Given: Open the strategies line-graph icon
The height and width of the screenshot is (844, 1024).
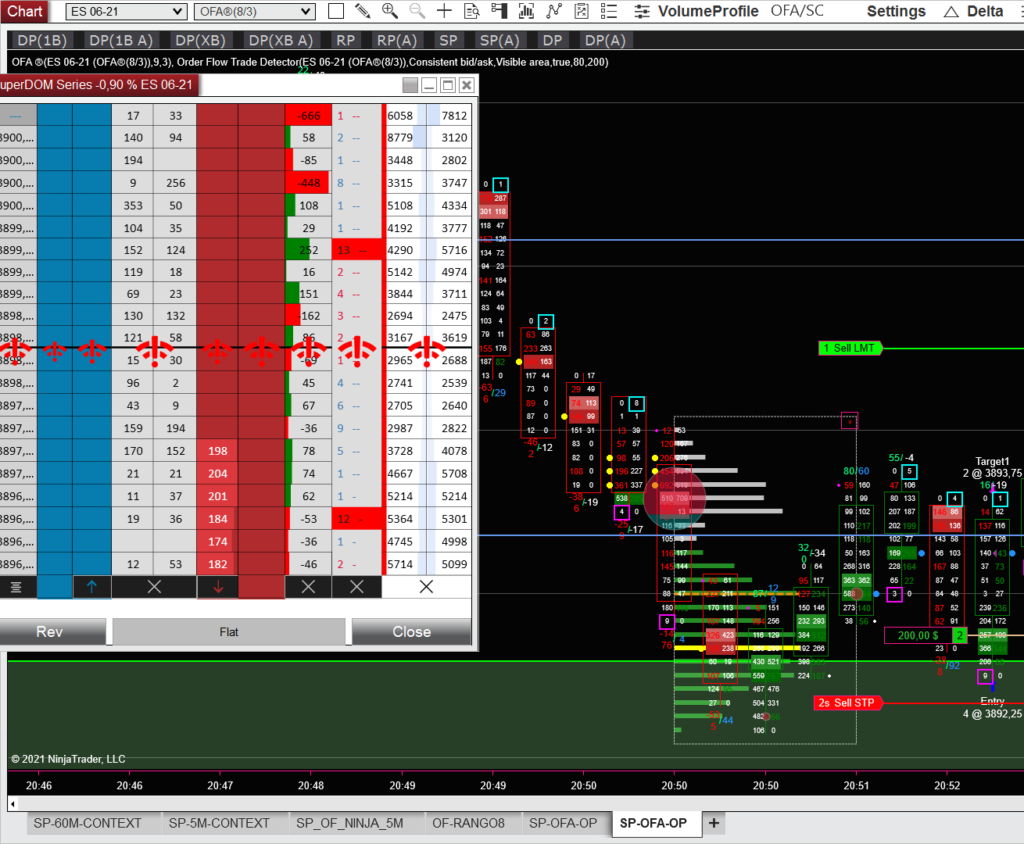Looking at the screenshot, I should [554, 11].
